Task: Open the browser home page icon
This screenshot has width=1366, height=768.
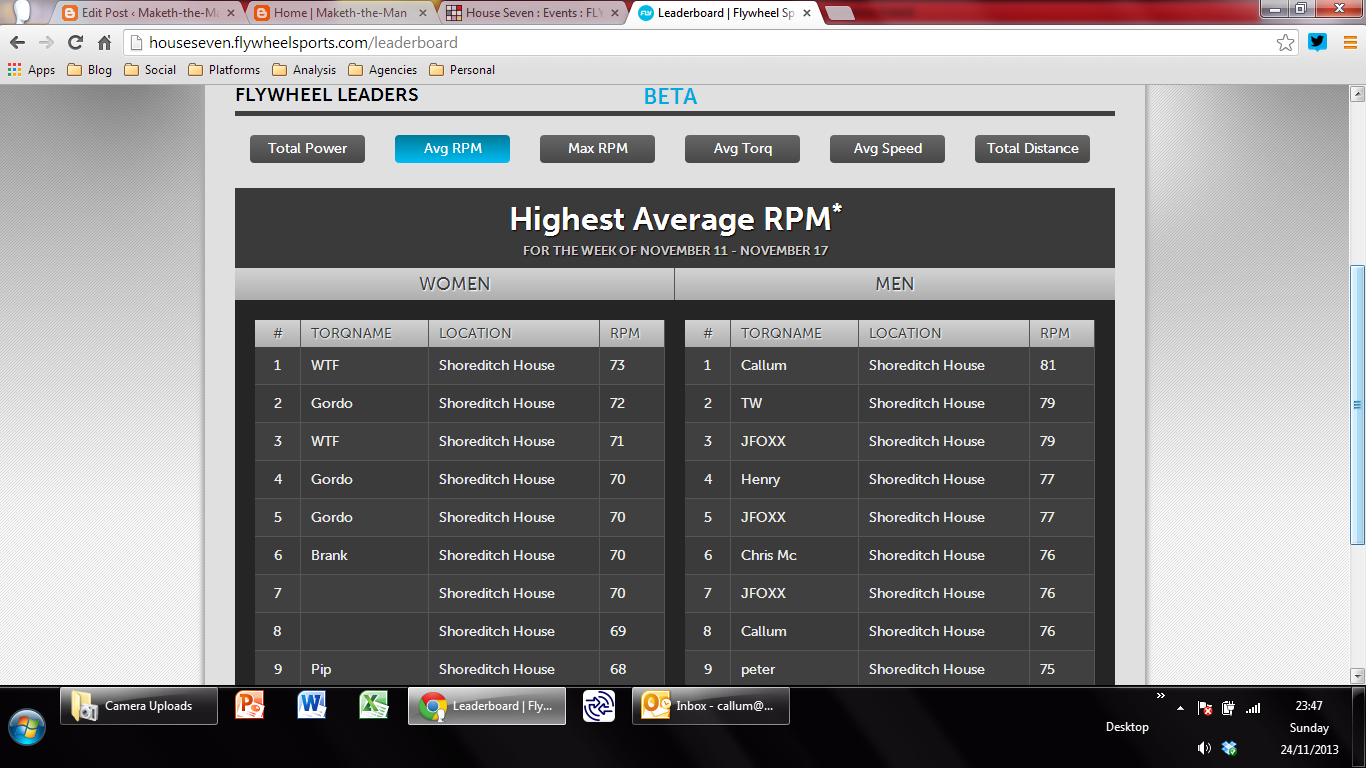Action: [104, 43]
